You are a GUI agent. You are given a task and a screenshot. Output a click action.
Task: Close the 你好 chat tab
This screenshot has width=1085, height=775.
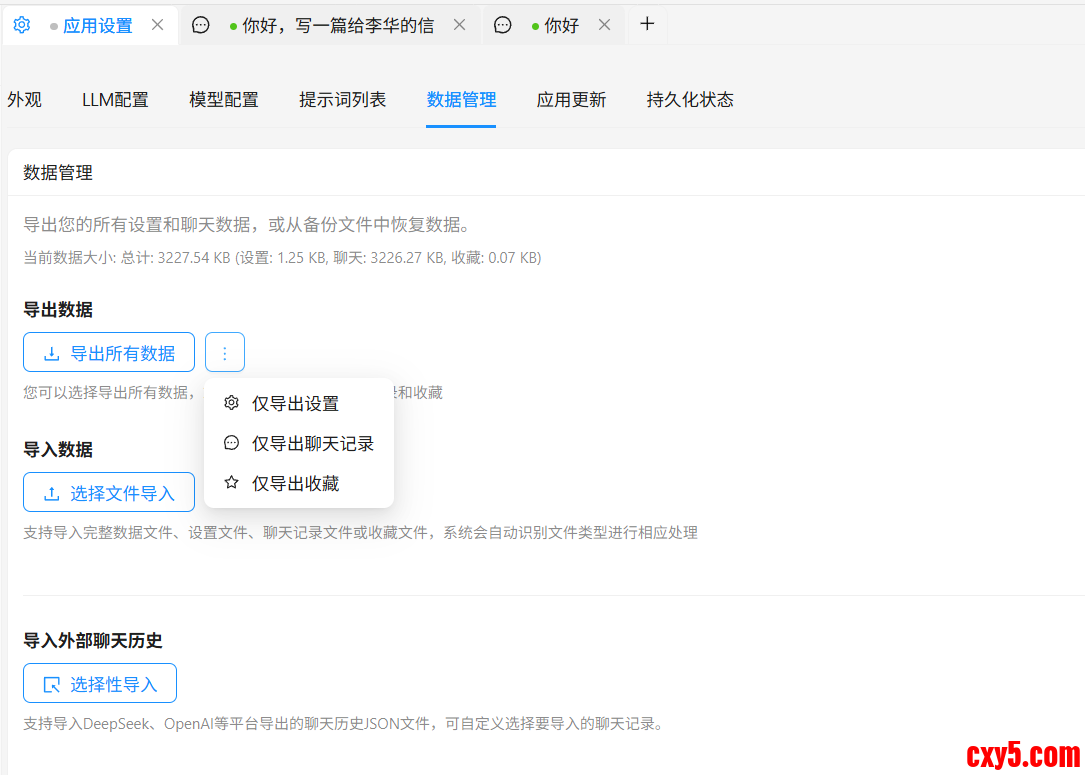click(604, 25)
